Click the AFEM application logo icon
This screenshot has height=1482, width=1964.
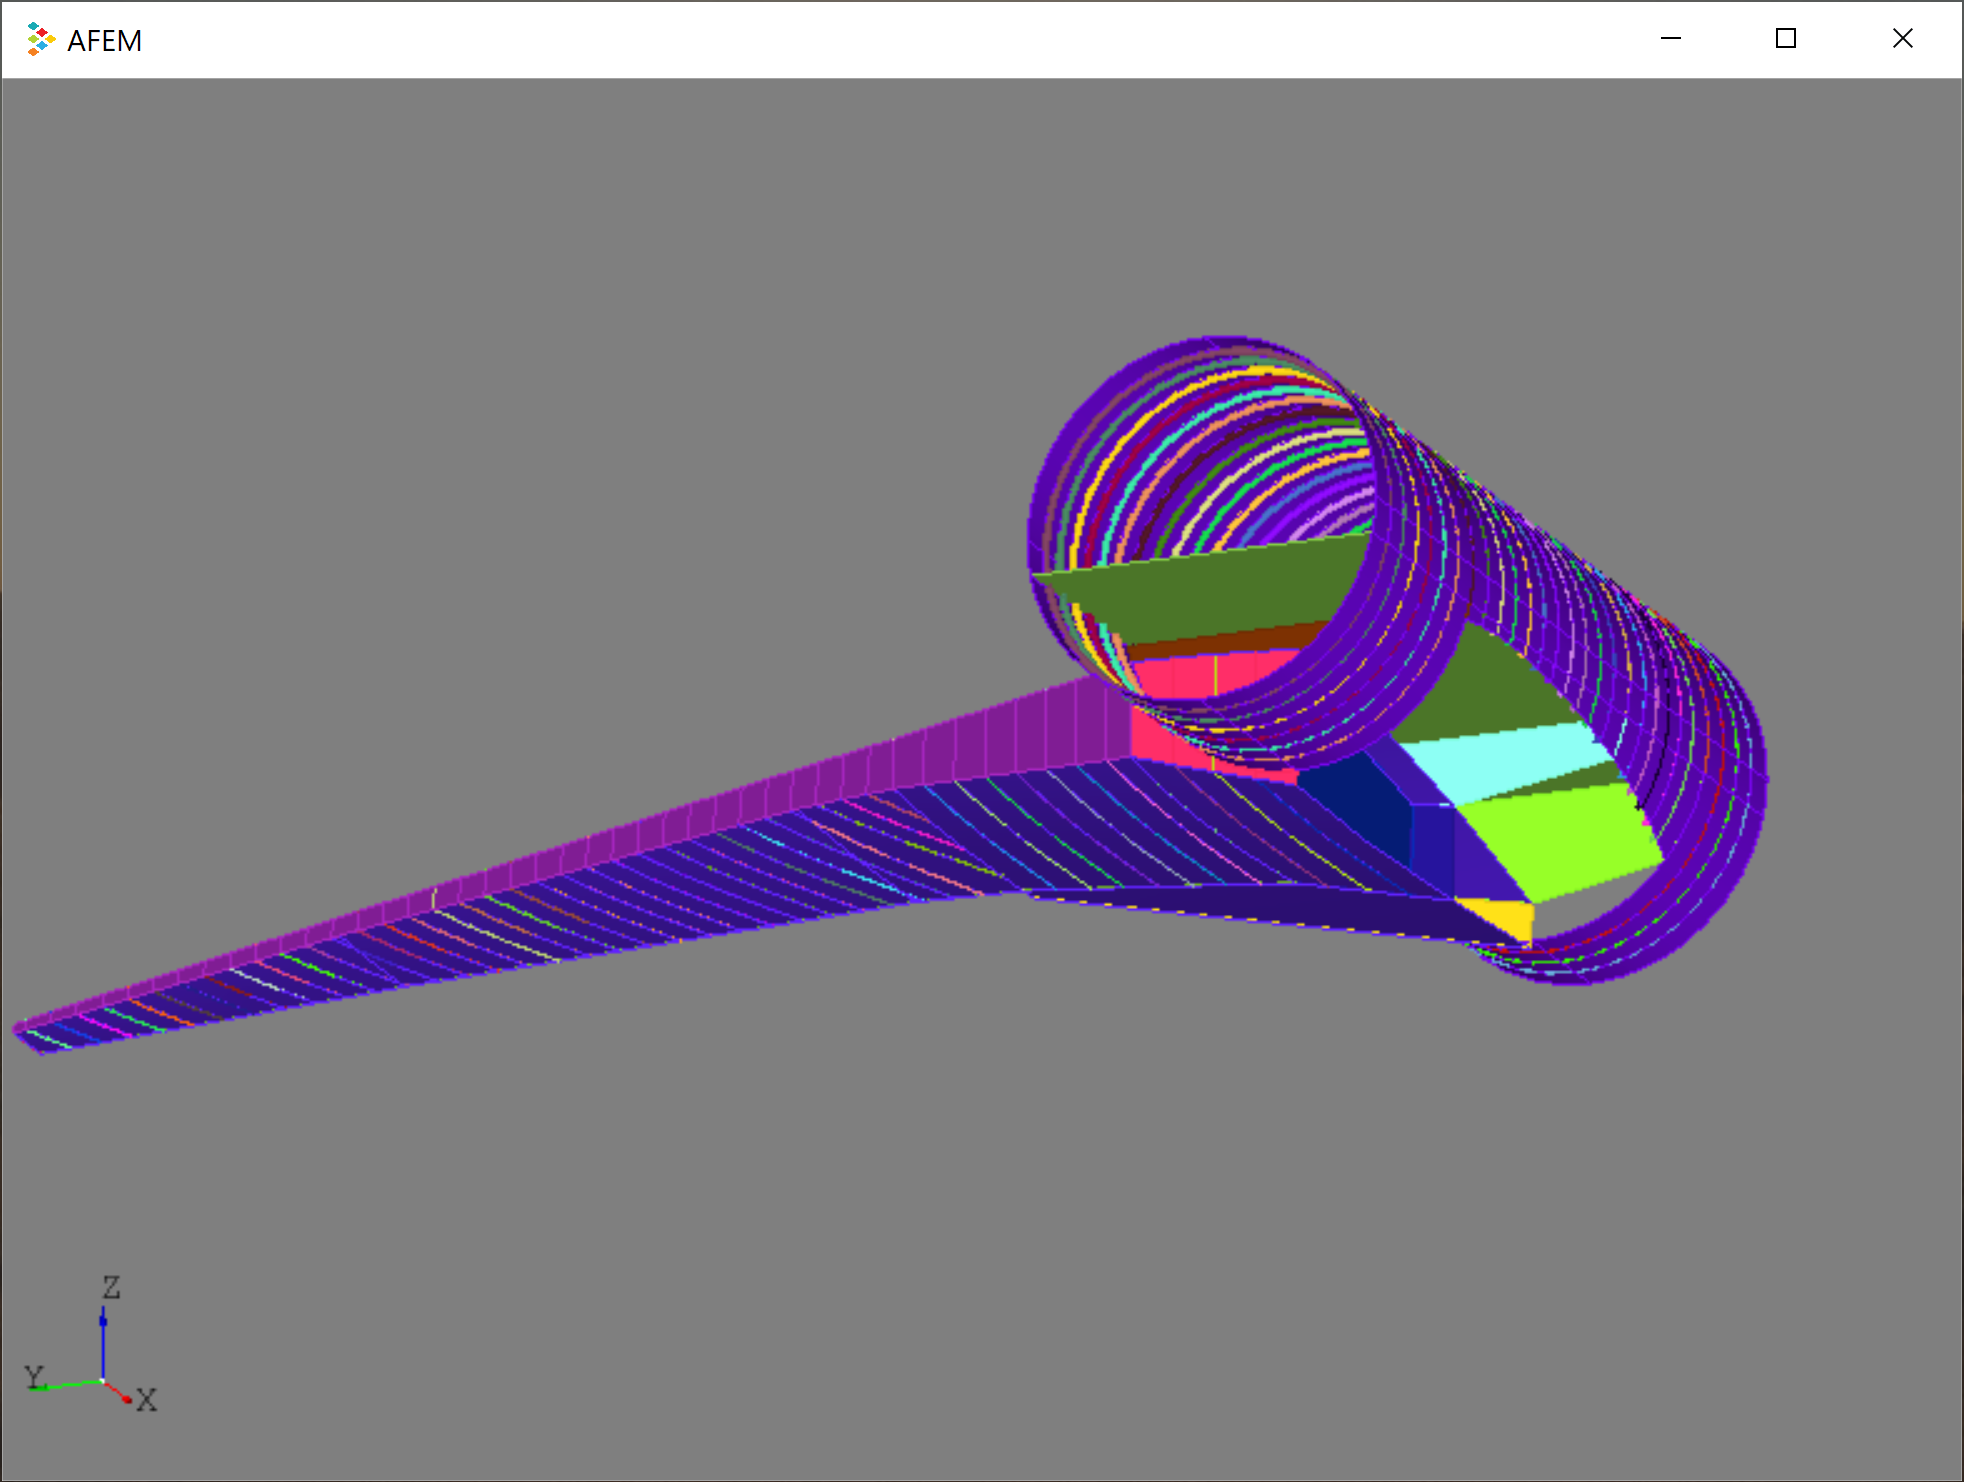40,39
